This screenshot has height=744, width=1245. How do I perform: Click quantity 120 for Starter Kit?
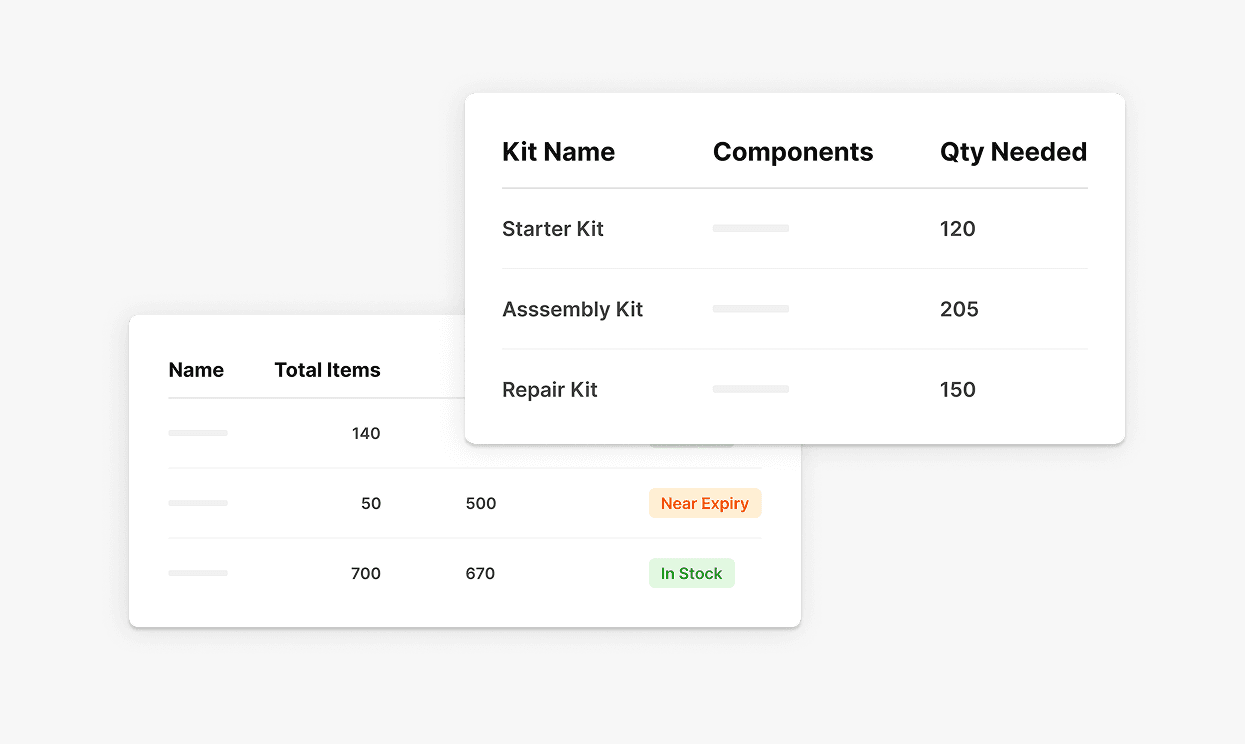tap(958, 229)
